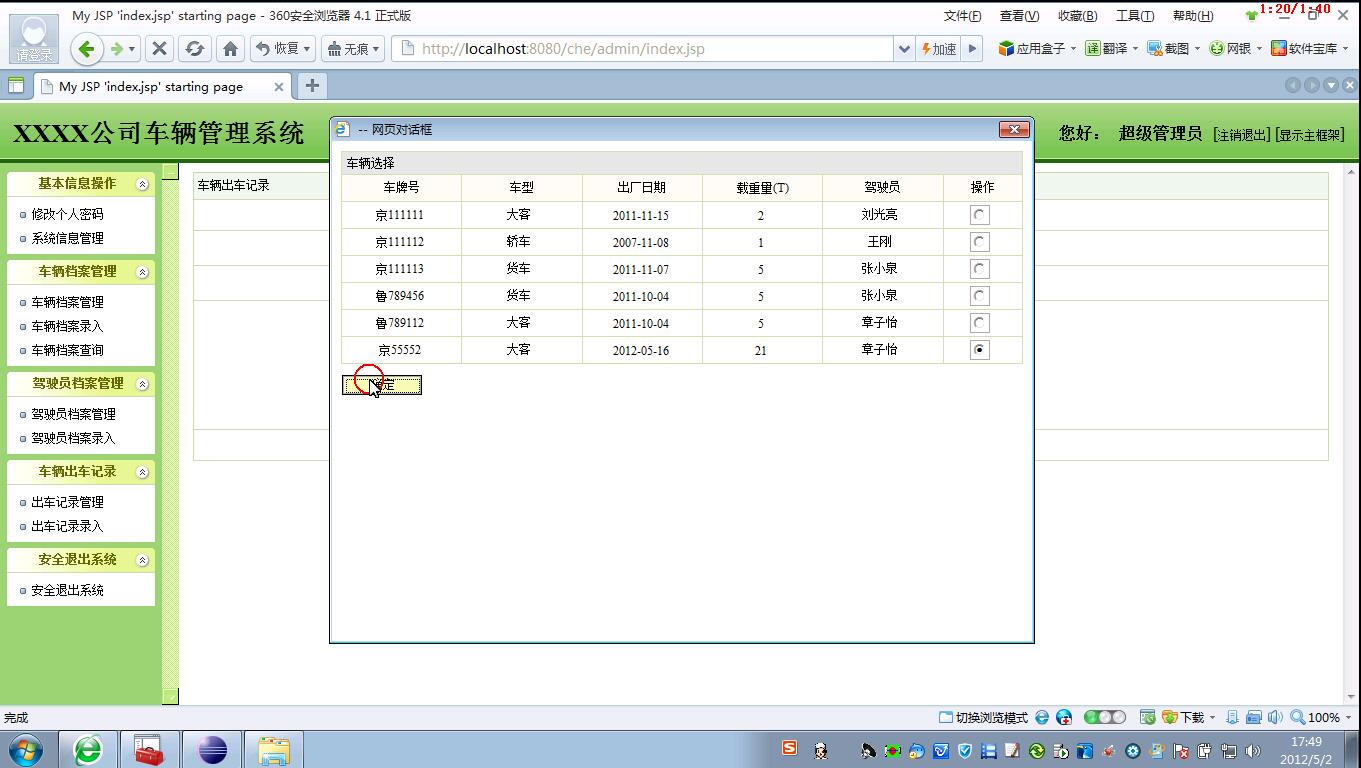
Task: Open a new tab with plus button
Action: click(312, 86)
